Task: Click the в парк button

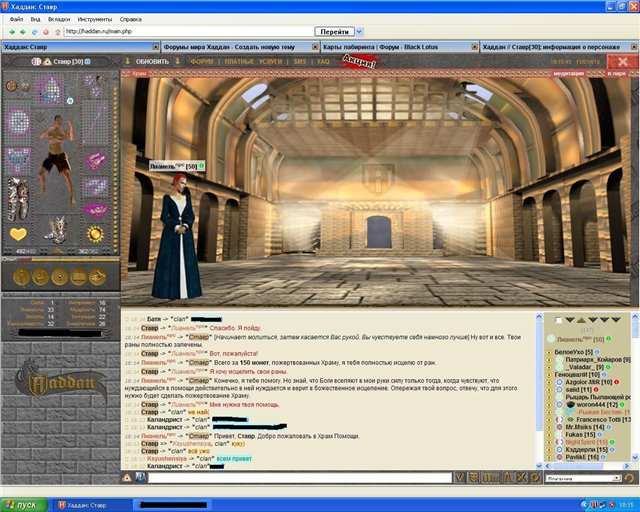Action: point(616,73)
